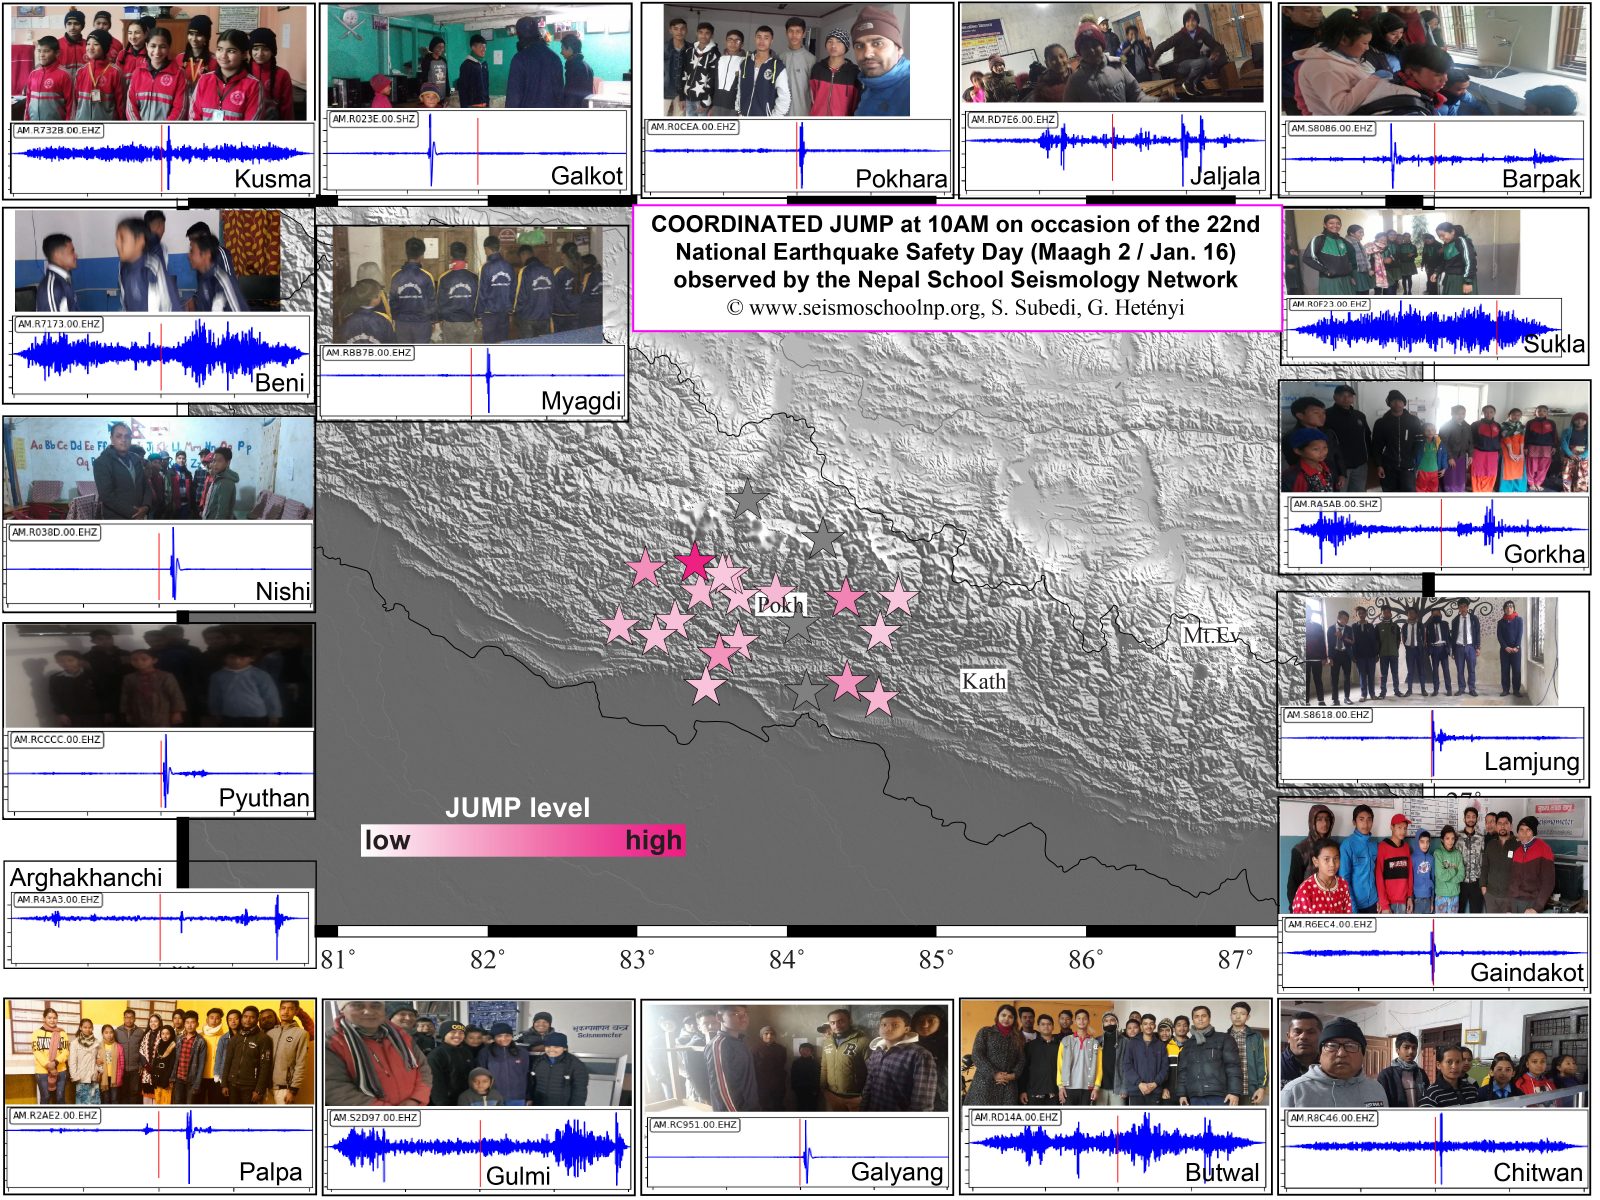This screenshot has height=1200, width=1600.
Task: Click the AM.R038D.00.EHZ station label for Nishi
Action: pyautogui.click(x=55, y=532)
